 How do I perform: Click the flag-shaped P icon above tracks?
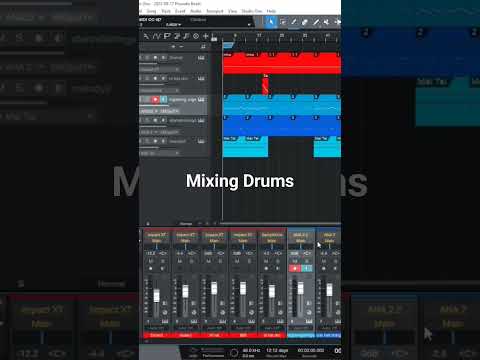coord(167,36)
